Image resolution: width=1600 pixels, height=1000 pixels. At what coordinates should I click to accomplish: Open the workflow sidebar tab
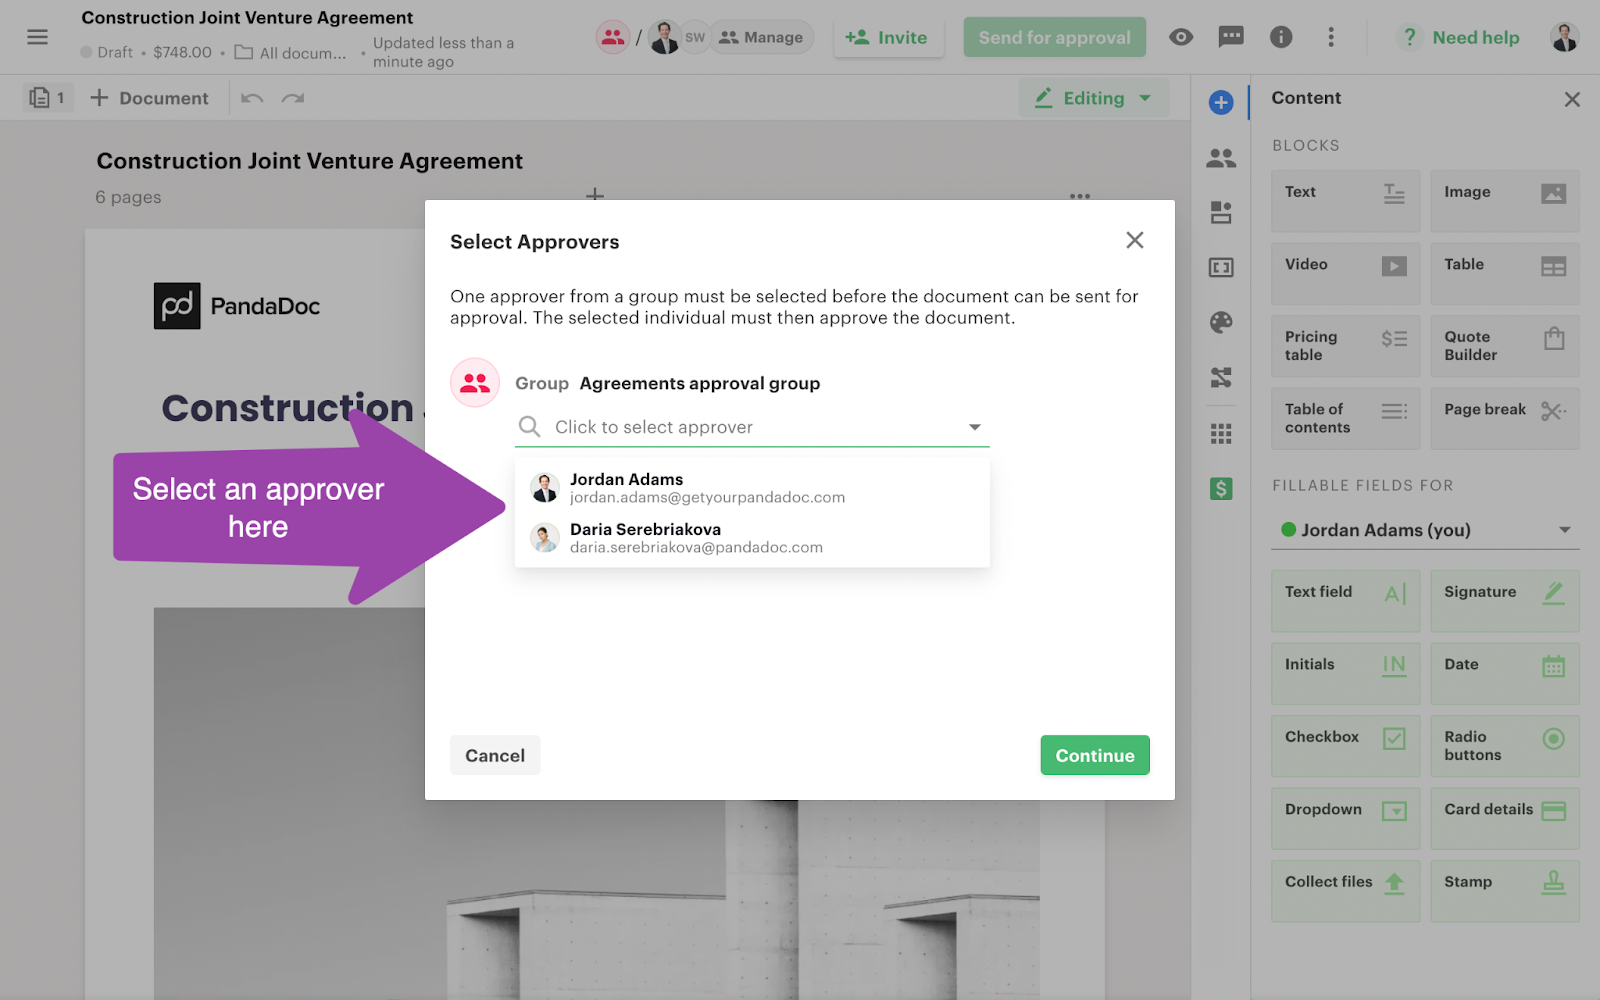[x=1221, y=377]
